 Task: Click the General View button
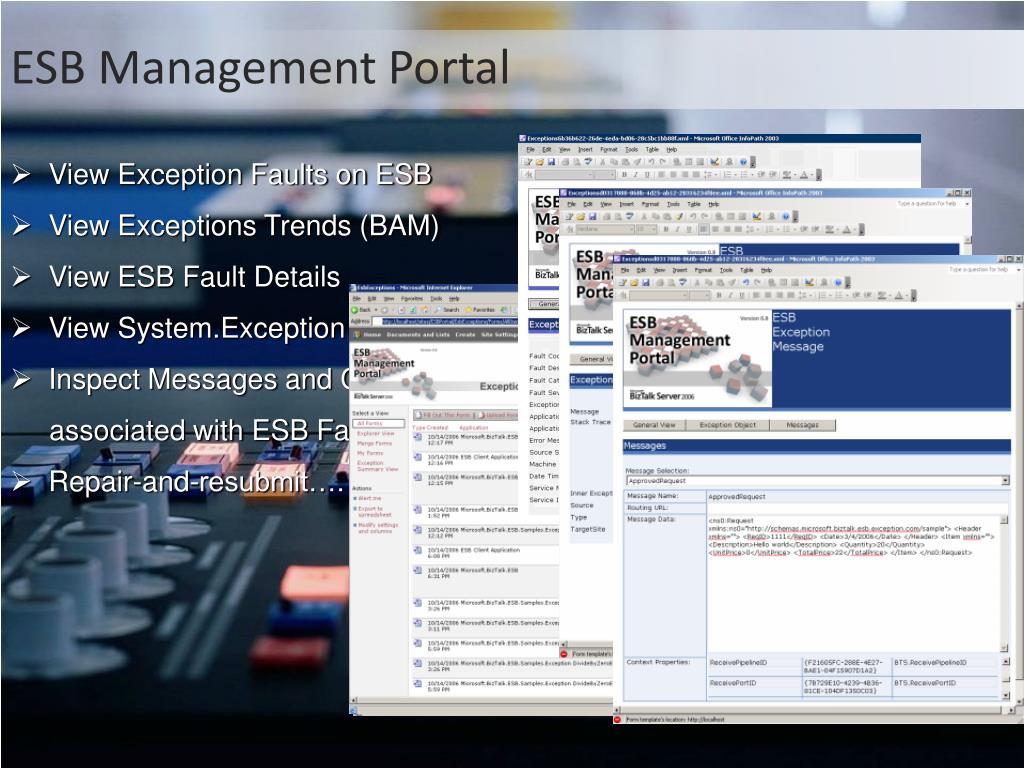(x=654, y=425)
